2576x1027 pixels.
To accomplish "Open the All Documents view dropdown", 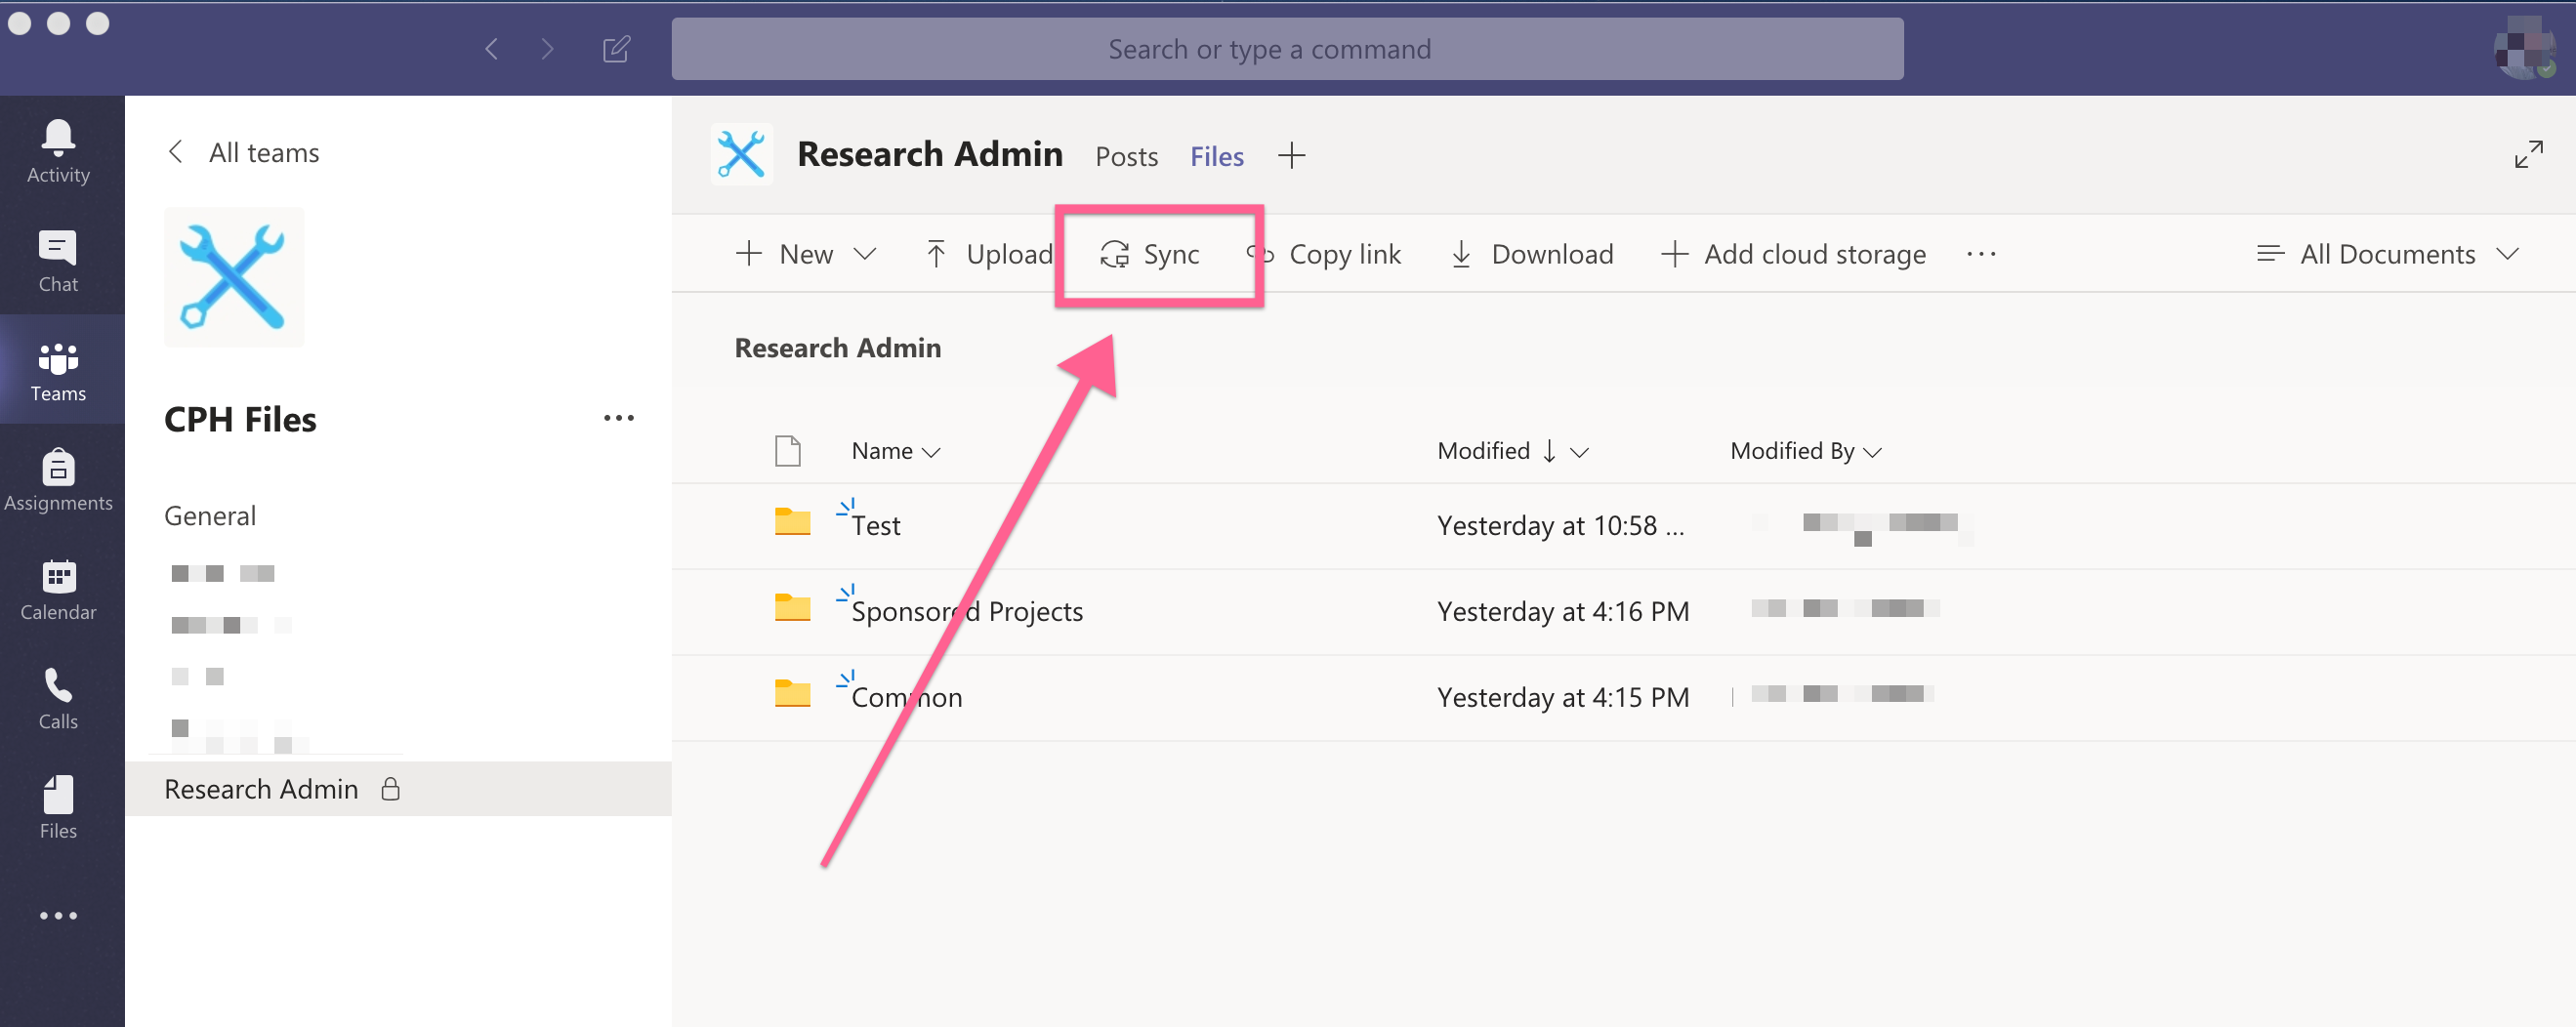I will 2386,254.
